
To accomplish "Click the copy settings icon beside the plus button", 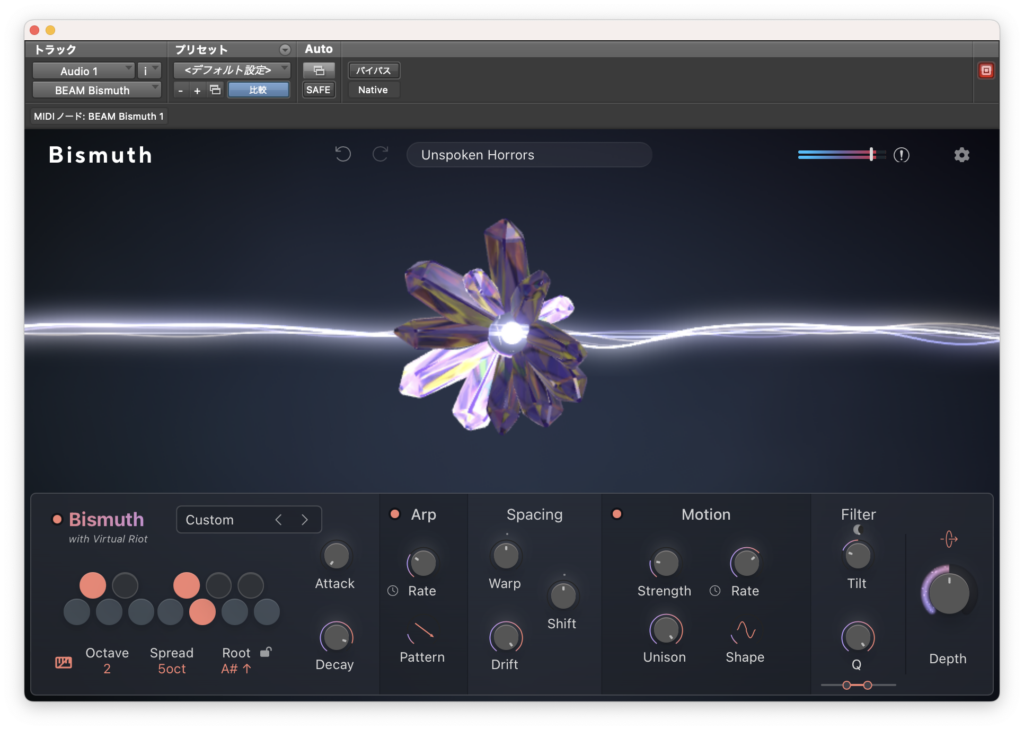I will [x=215, y=89].
